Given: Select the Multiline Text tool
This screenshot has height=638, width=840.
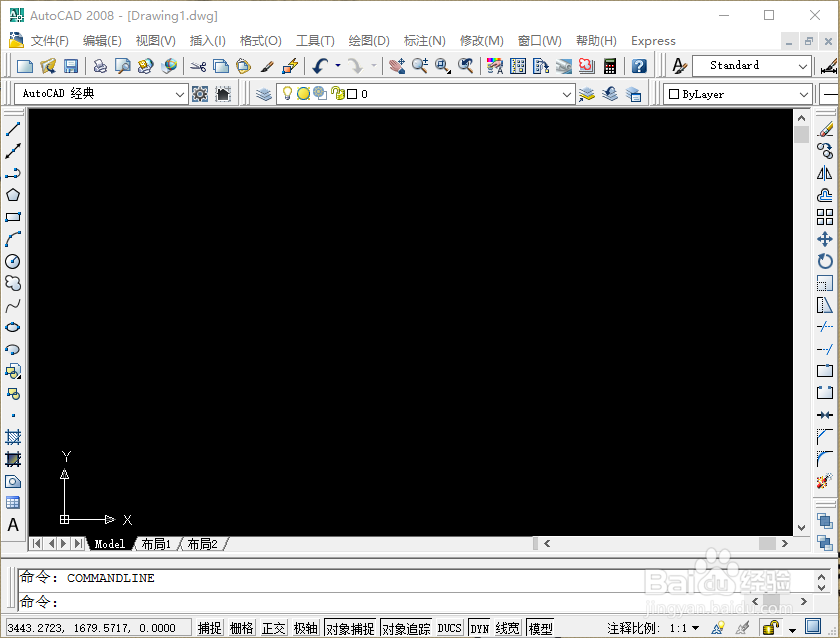Looking at the screenshot, I should point(13,525).
